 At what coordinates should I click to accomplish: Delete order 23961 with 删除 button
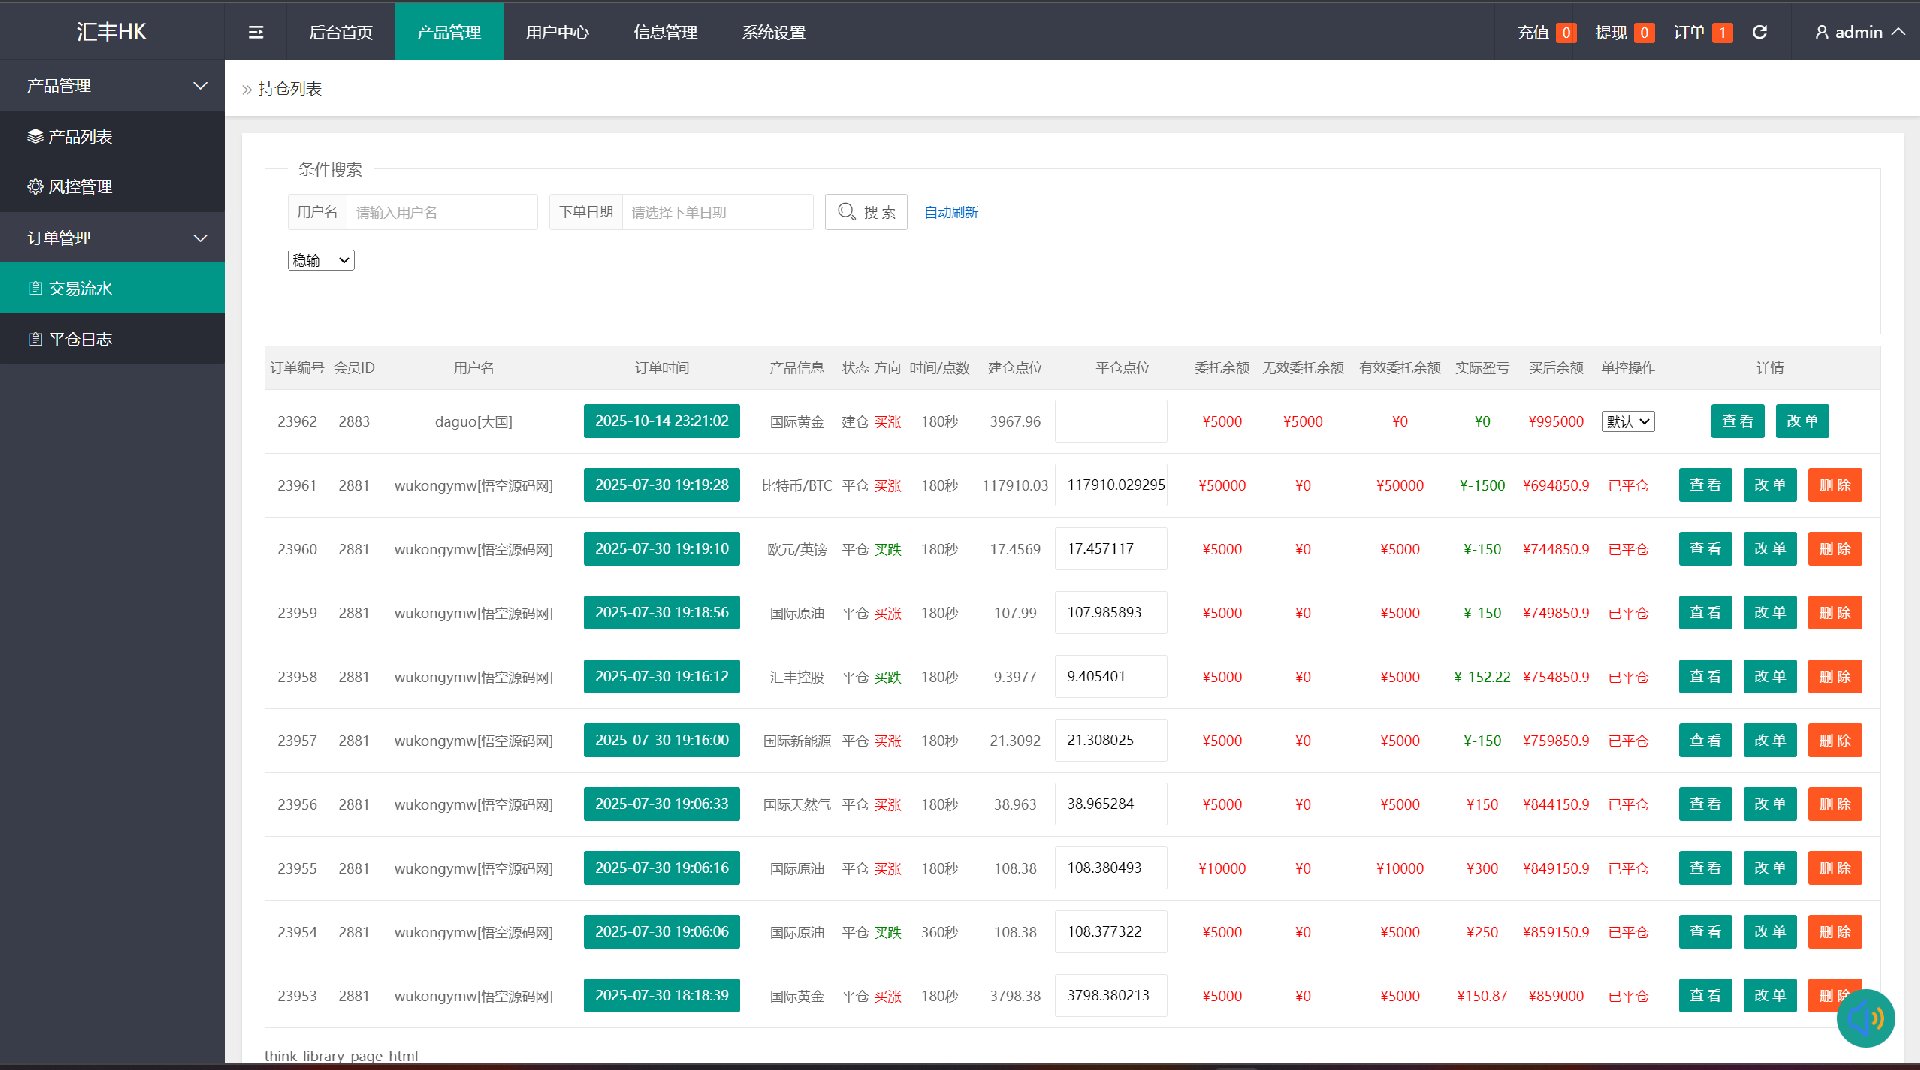click(x=1834, y=486)
